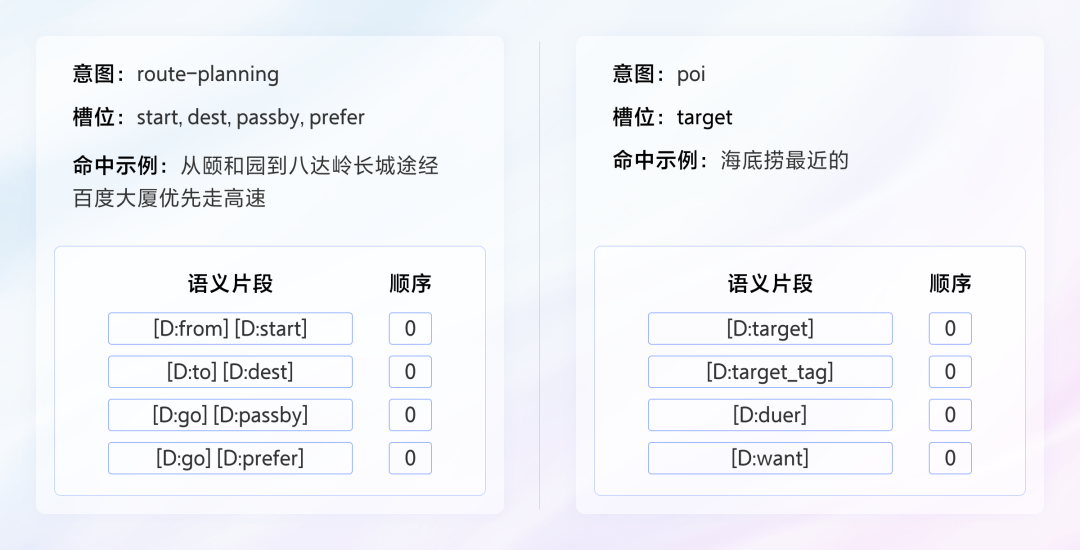Image resolution: width=1080 pixels, height=550 pixels.
Task: Click the [D:from] [D:start] semantic fragment field
Action: tap(230, 328)
